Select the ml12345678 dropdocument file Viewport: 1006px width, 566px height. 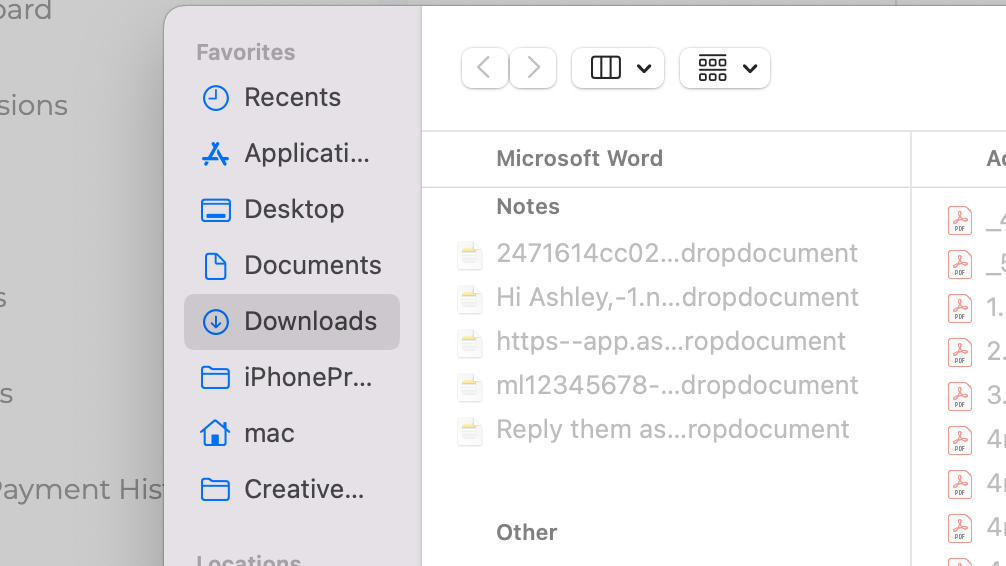point(676,385)
